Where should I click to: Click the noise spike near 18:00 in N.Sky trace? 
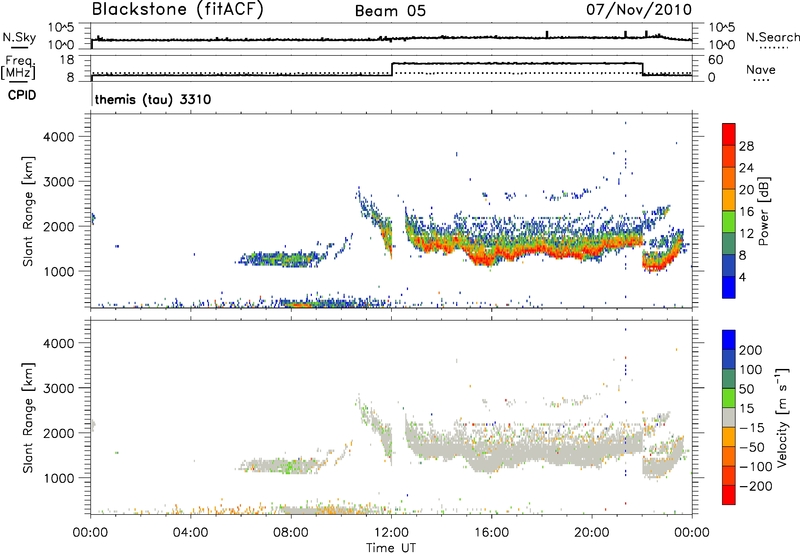click(x=547, y=35)
